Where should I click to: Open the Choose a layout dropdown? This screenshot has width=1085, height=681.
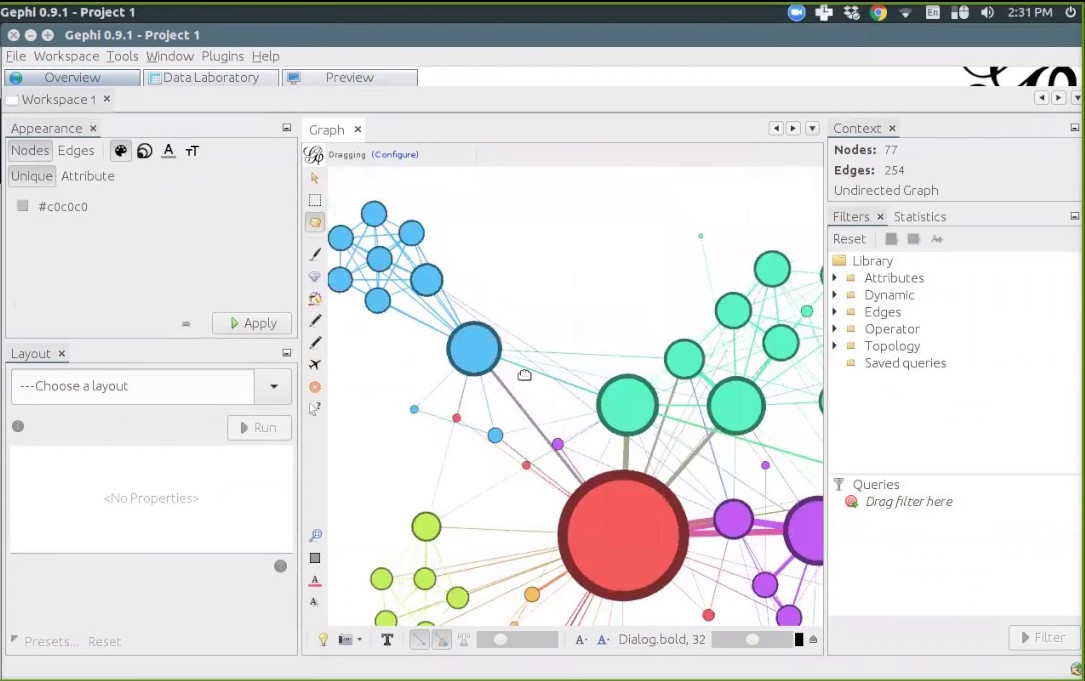151,386
